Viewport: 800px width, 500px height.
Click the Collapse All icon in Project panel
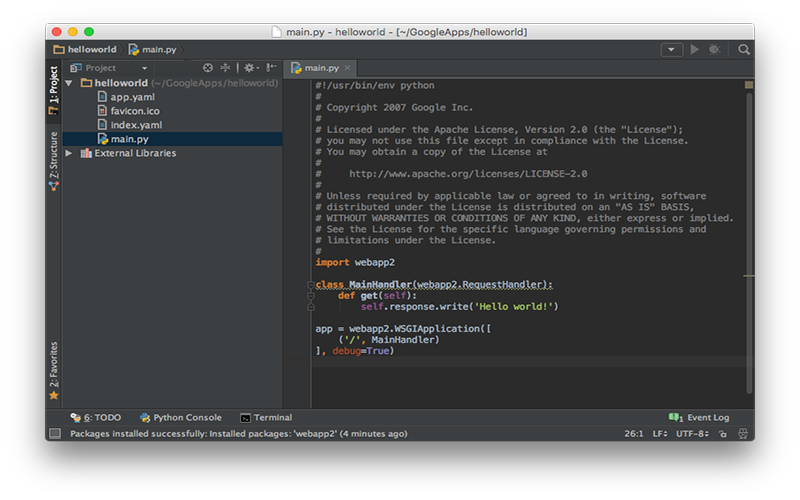[x=225, y=68]
